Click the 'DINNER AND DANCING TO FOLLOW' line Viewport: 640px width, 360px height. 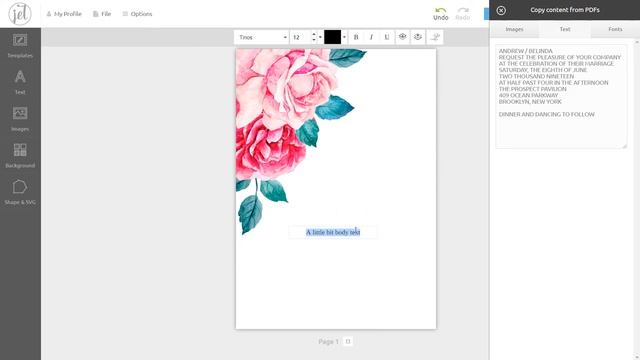[547, 114]
